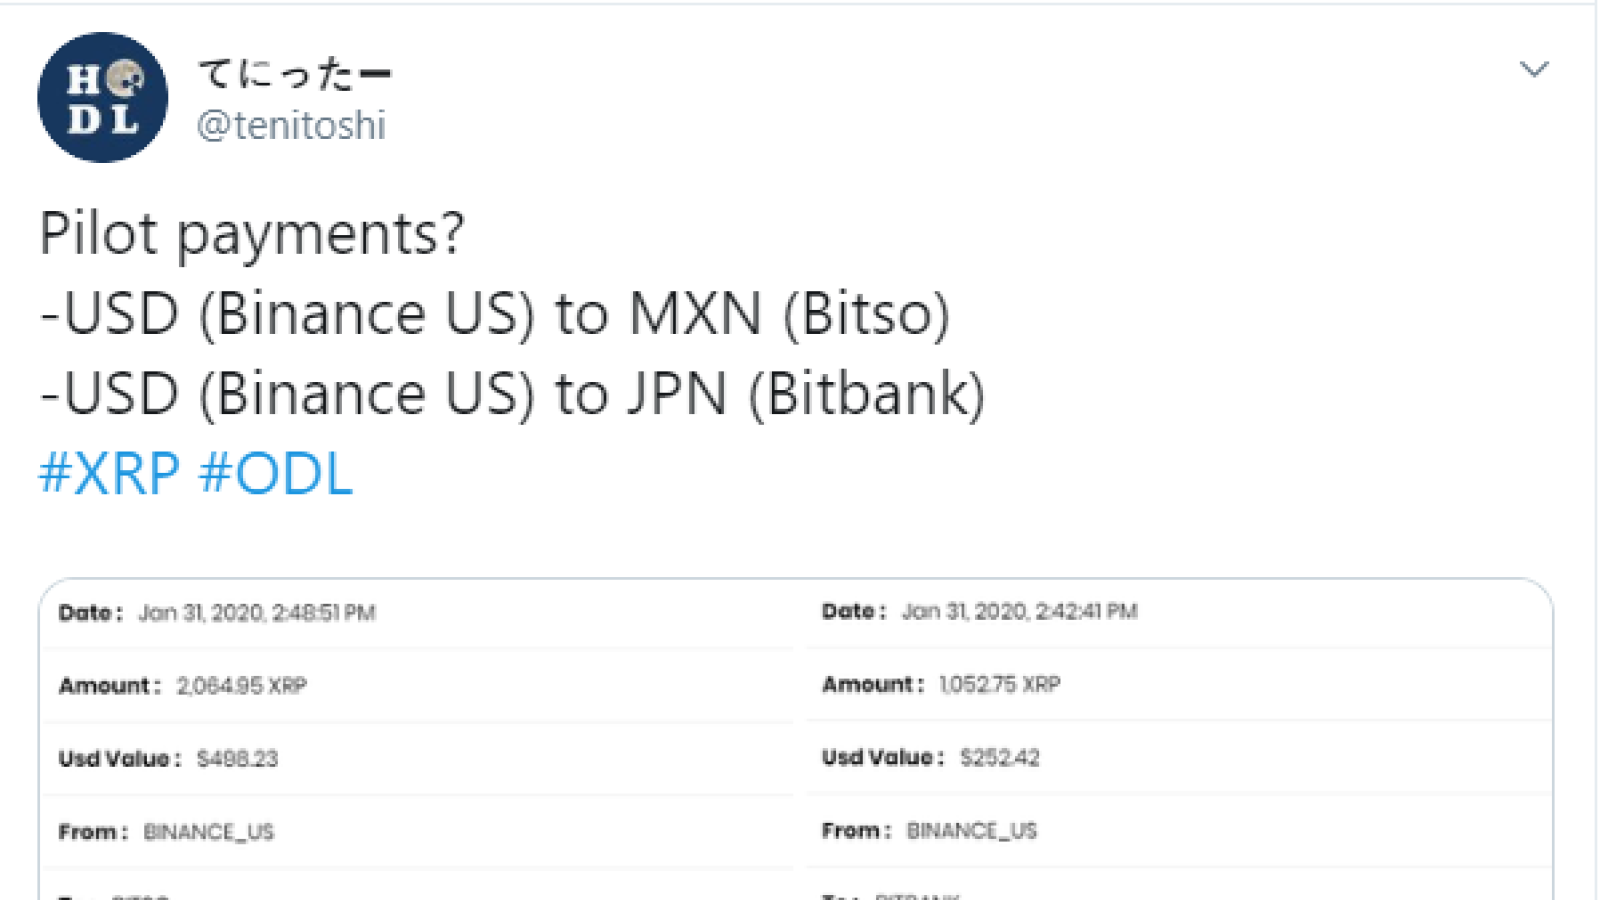Select the 'USD (Binance US) to JPN (Bitbank)' line
This screenshot has height=900, width=1600.
click(513, 394)
